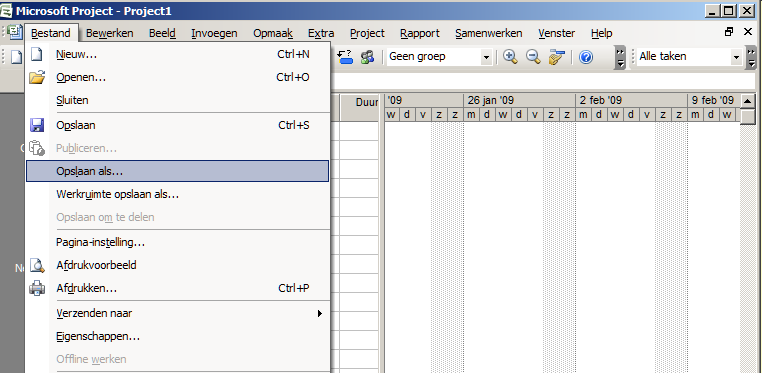Click the Zoom In magnifier icon
Screen dimensions: 762x373
coord(510,57)
